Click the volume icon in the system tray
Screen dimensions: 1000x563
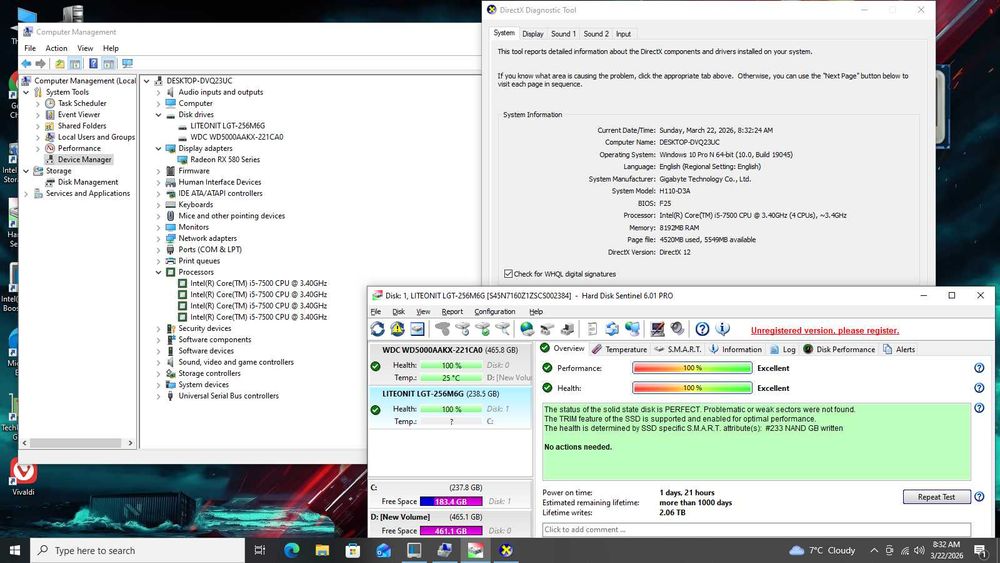coord(919,550)
